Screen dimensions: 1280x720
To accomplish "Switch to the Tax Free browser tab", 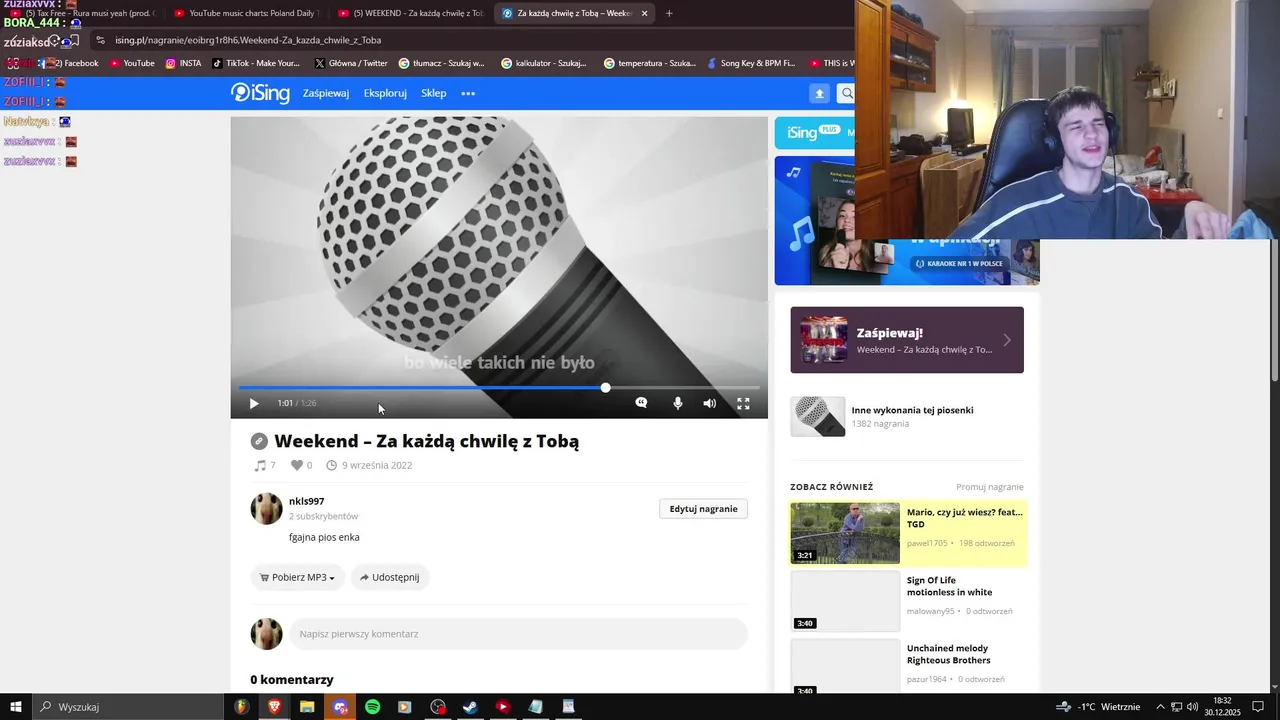I will click(x=85, y=13).
